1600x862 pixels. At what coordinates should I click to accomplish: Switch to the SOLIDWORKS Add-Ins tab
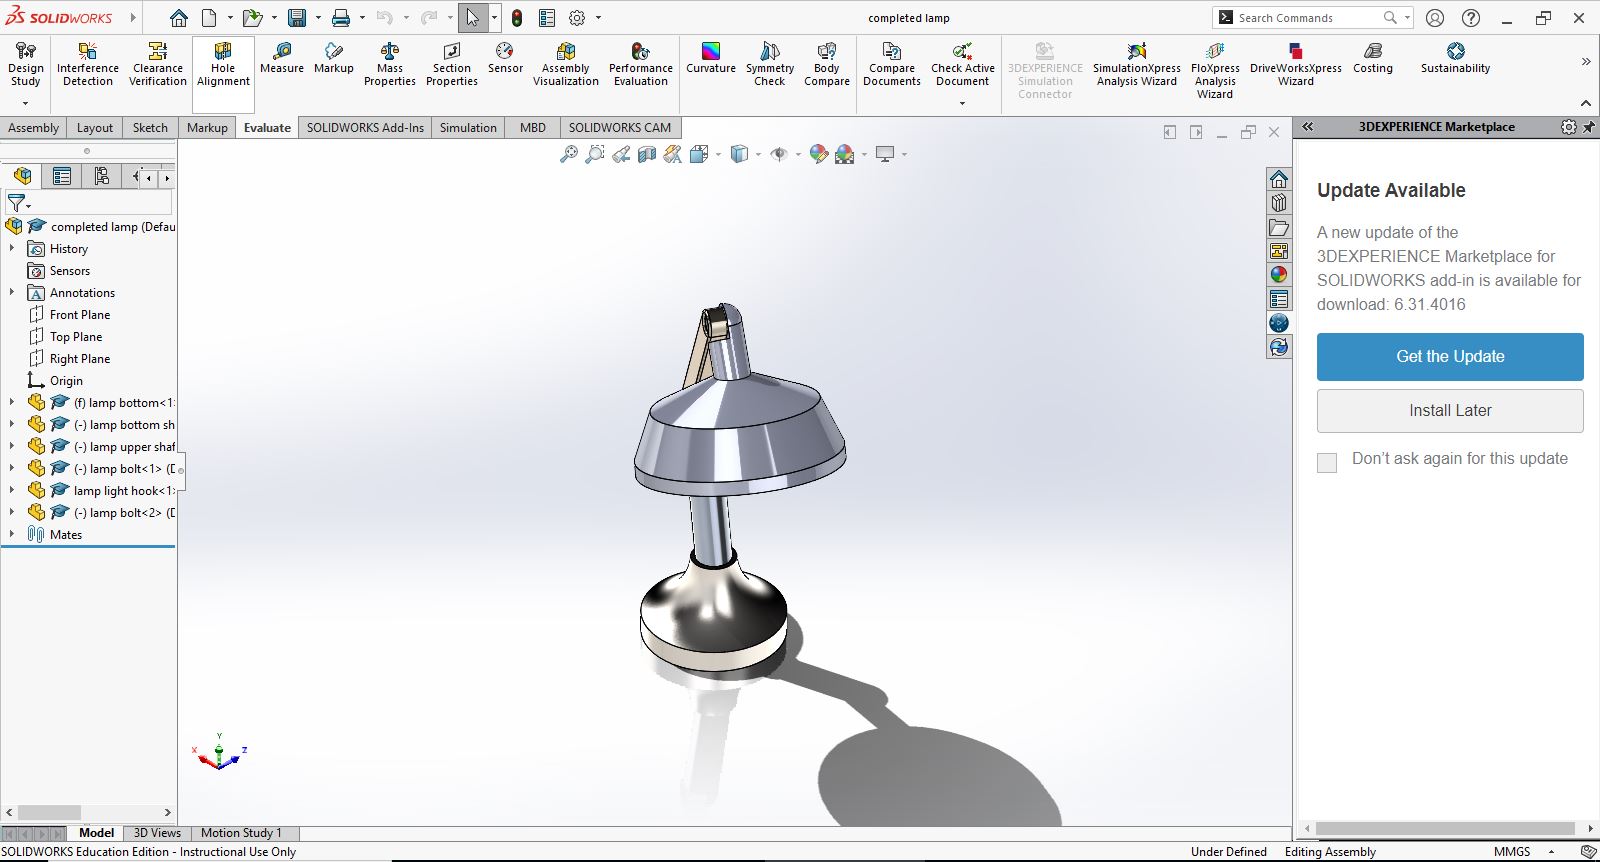(x=365, y=127)
